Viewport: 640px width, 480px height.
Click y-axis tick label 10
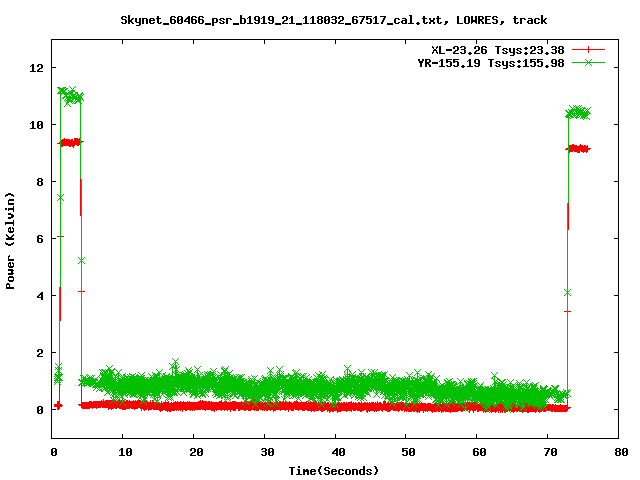[x=36, y=125]
